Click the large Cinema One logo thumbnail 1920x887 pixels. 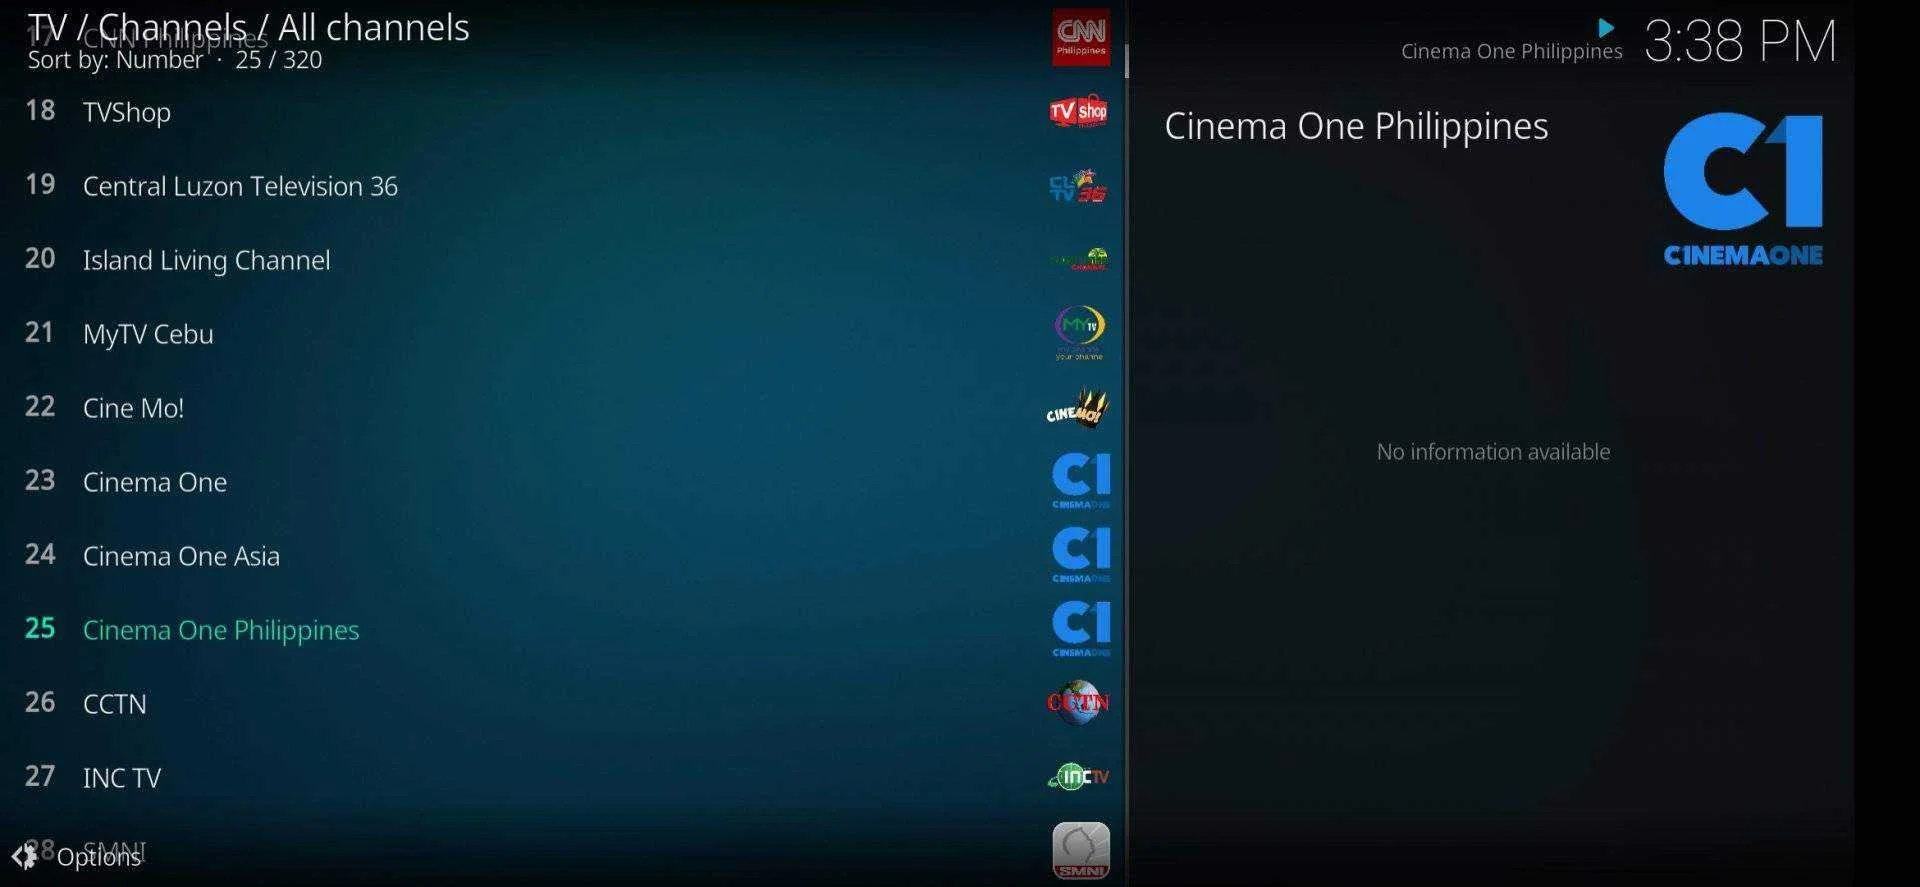point(1743,189)
